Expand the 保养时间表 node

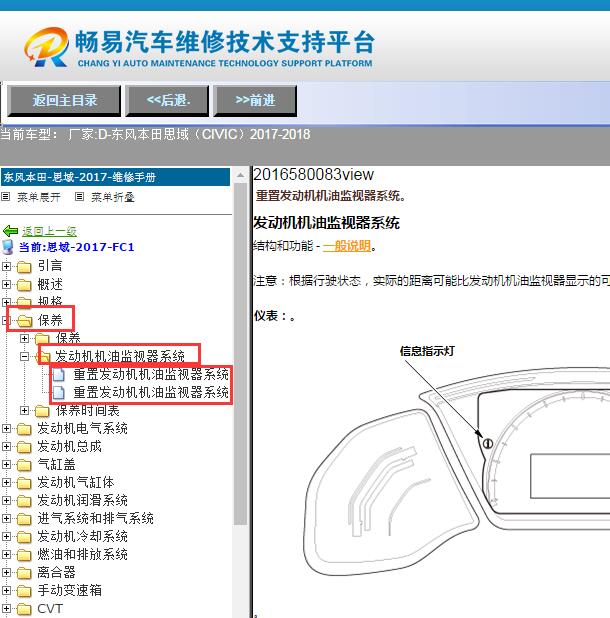24,410
